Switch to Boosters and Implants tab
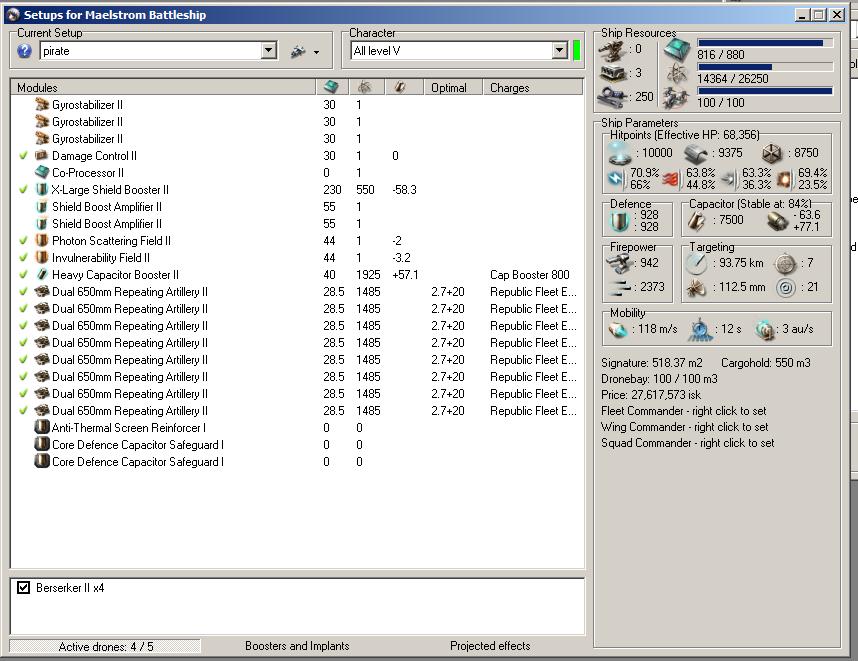The width and height of the screenshot is (858, 661). click(297, 646)
